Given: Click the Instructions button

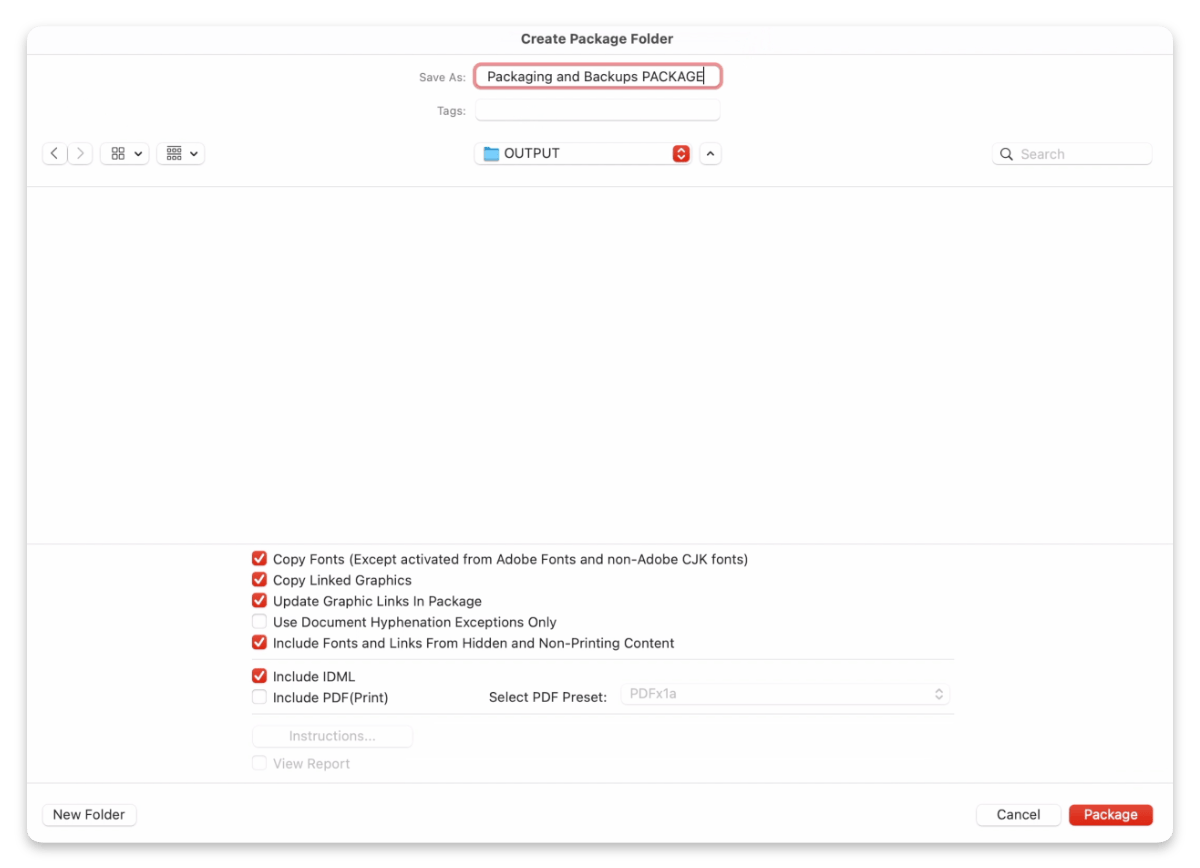Looking at the screenshot, I should click(x=332, y=736).
